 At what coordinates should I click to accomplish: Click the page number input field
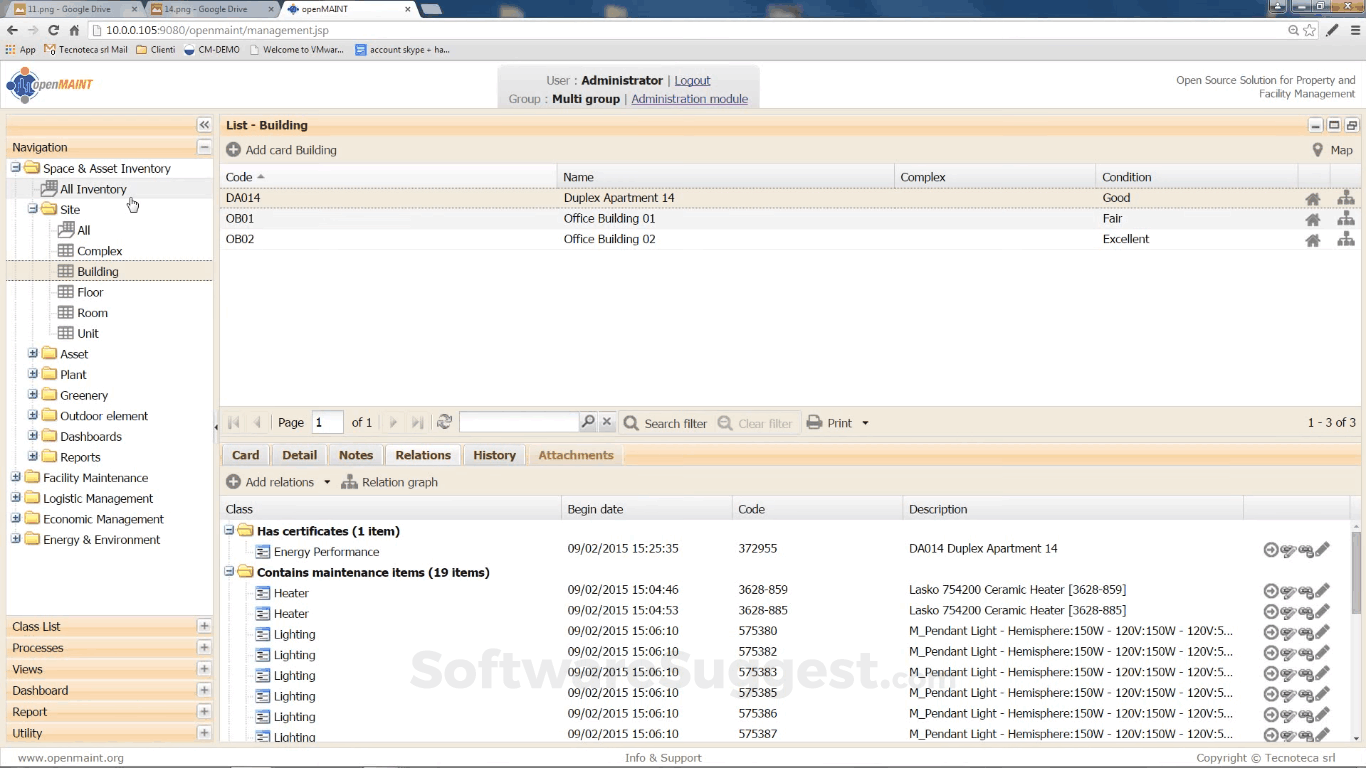tap(327, 423)
